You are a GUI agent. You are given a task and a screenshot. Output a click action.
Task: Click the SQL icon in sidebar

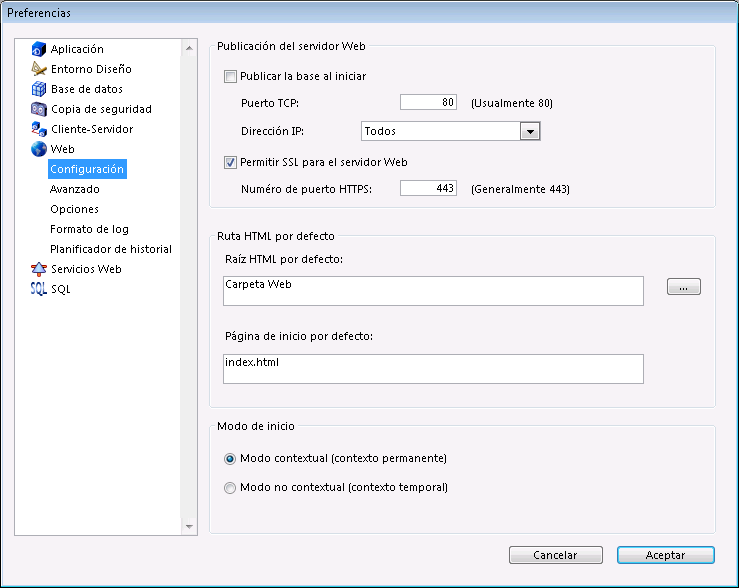pos(39,289)
